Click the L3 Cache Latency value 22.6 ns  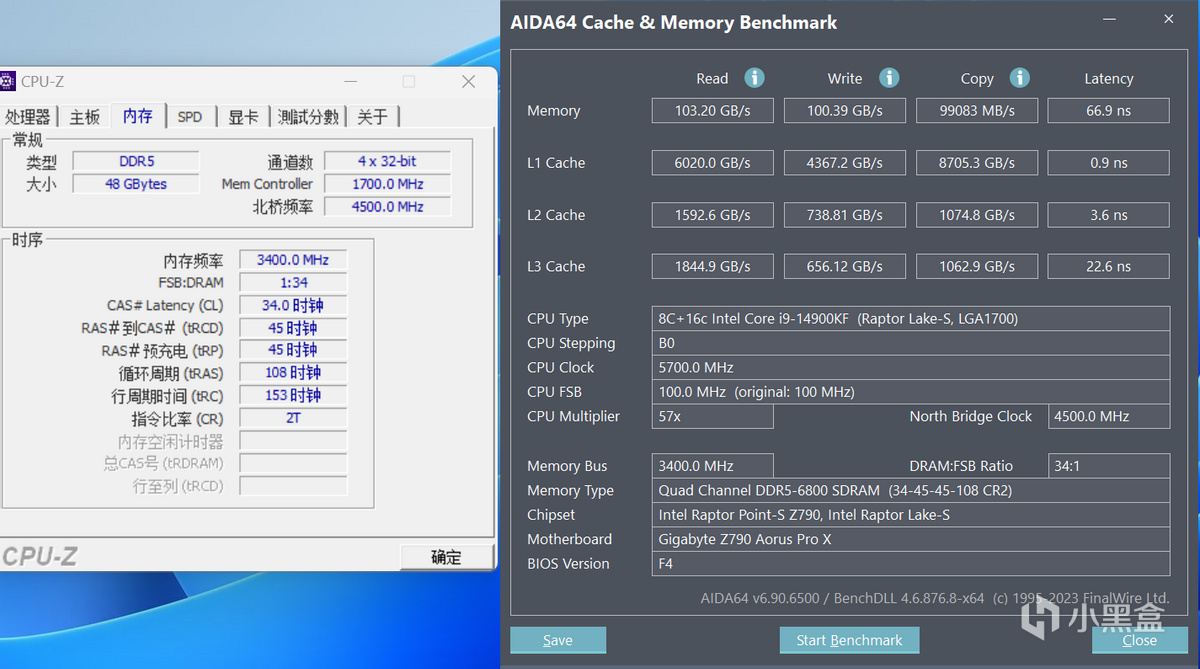coord(1108,266)
